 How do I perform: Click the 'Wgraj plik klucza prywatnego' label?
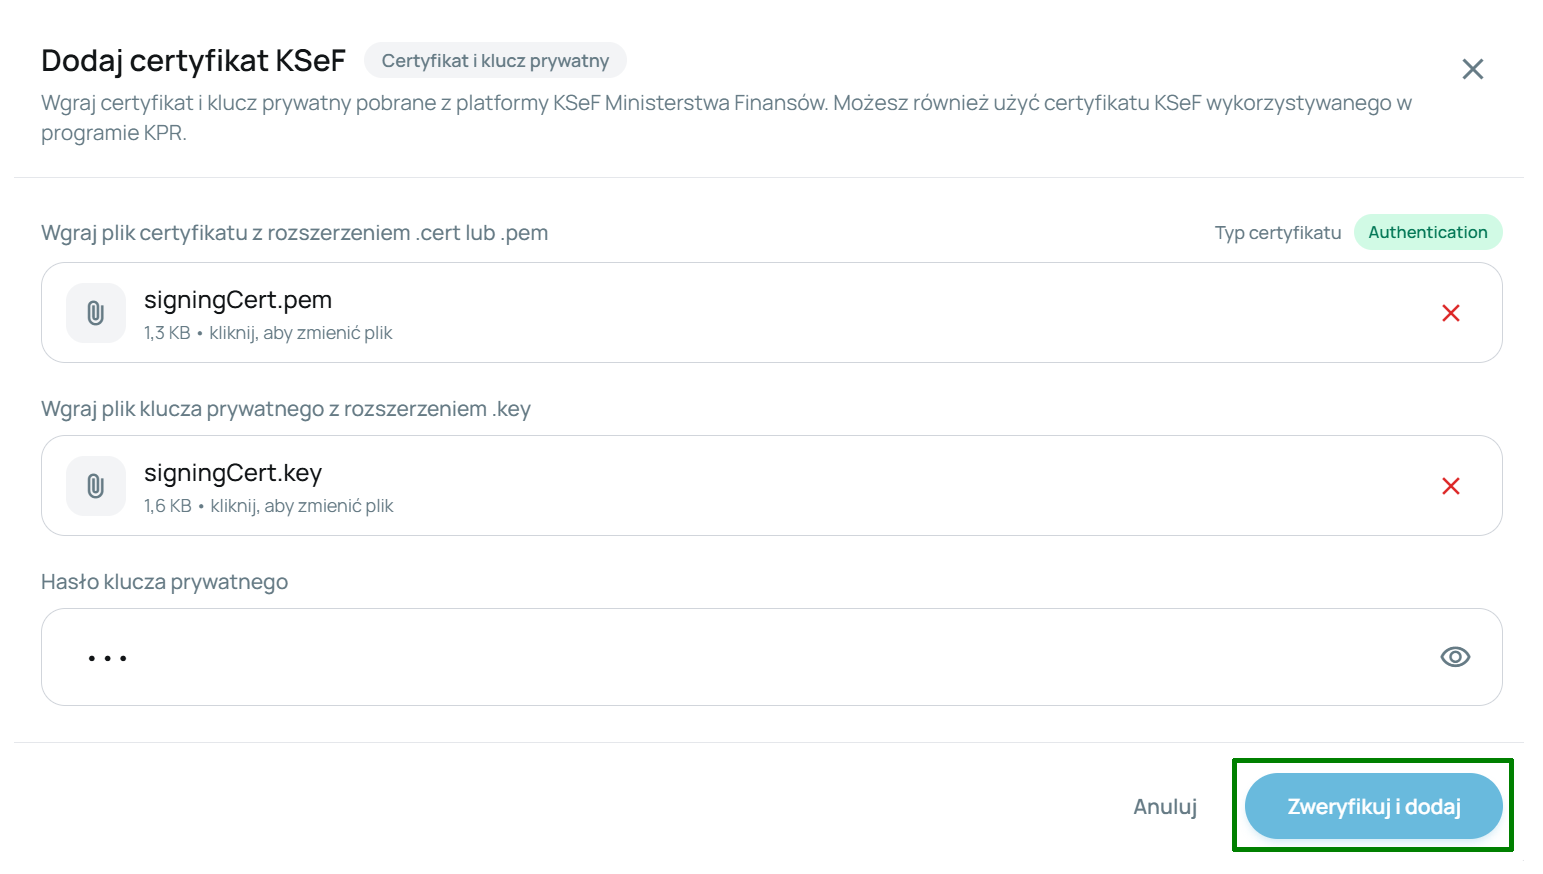(x=286, y=409)
